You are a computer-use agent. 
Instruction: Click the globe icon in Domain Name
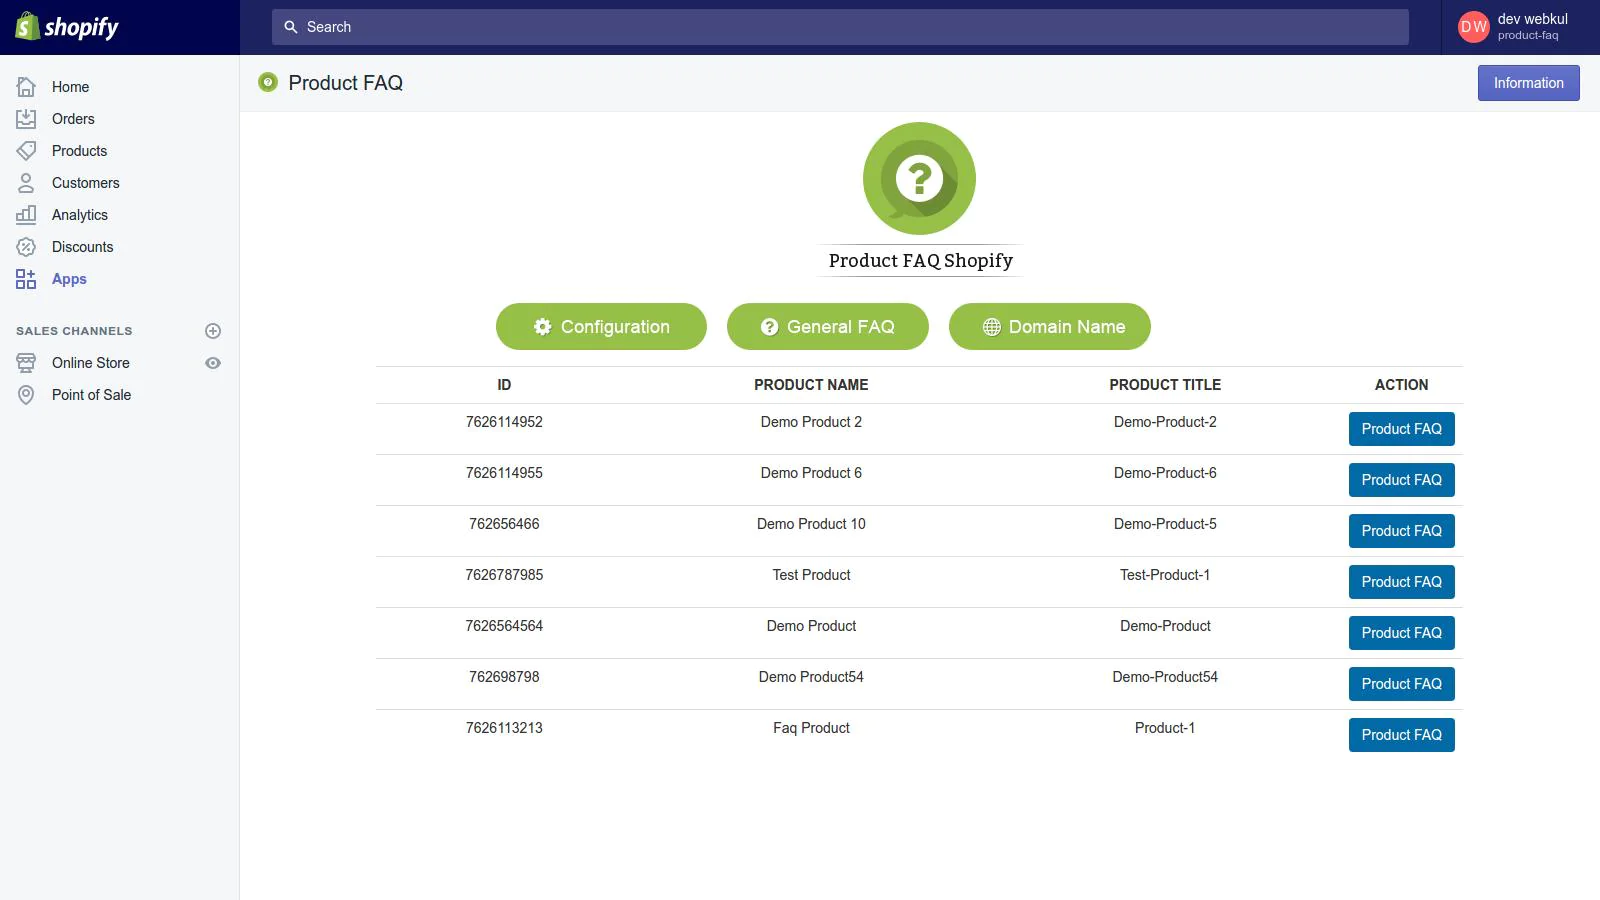(991, 327)
